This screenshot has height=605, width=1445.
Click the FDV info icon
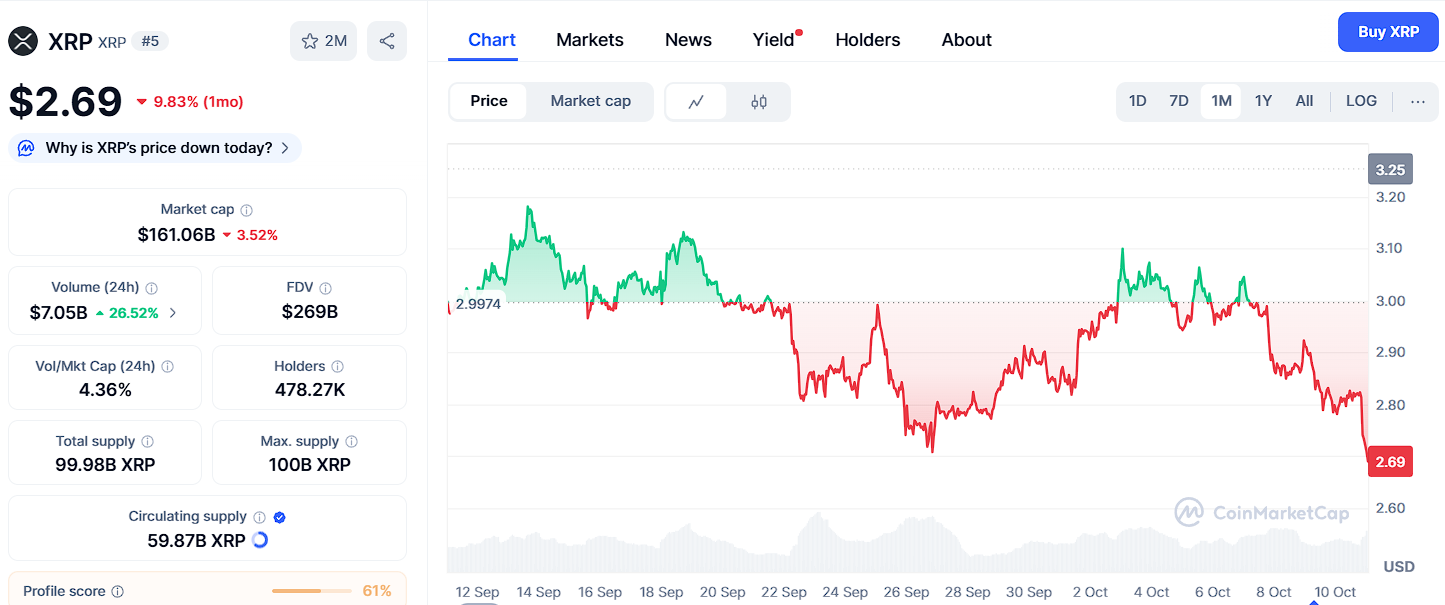point(326,288)
